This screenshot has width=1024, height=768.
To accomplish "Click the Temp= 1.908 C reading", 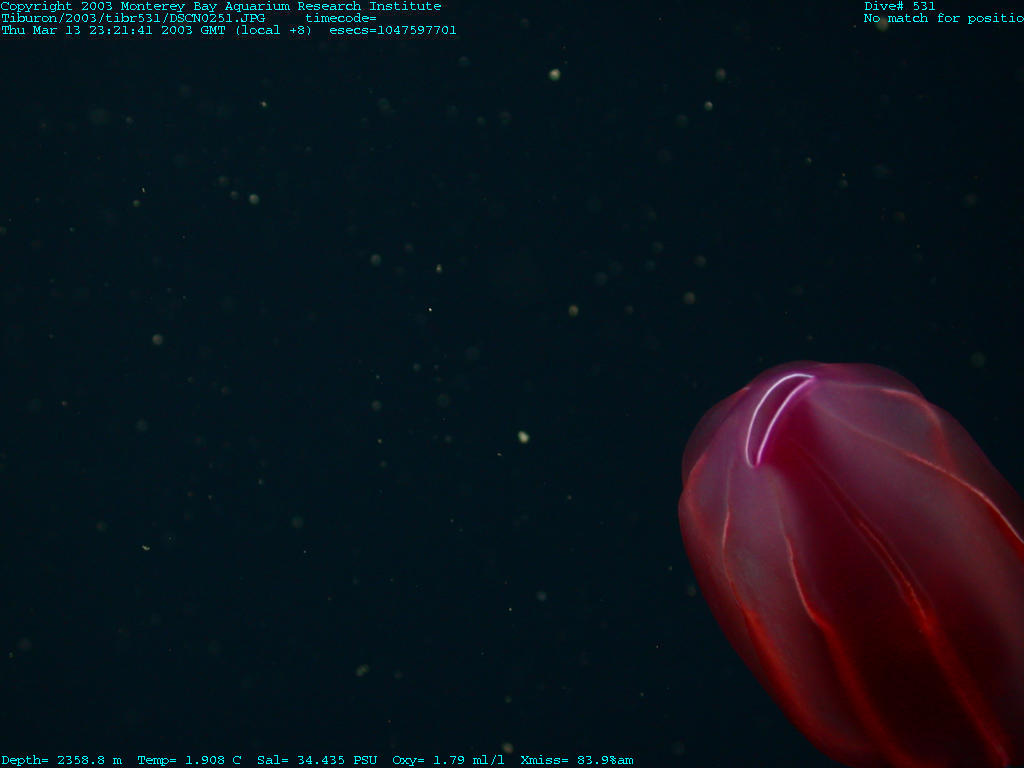I will 189,760.
